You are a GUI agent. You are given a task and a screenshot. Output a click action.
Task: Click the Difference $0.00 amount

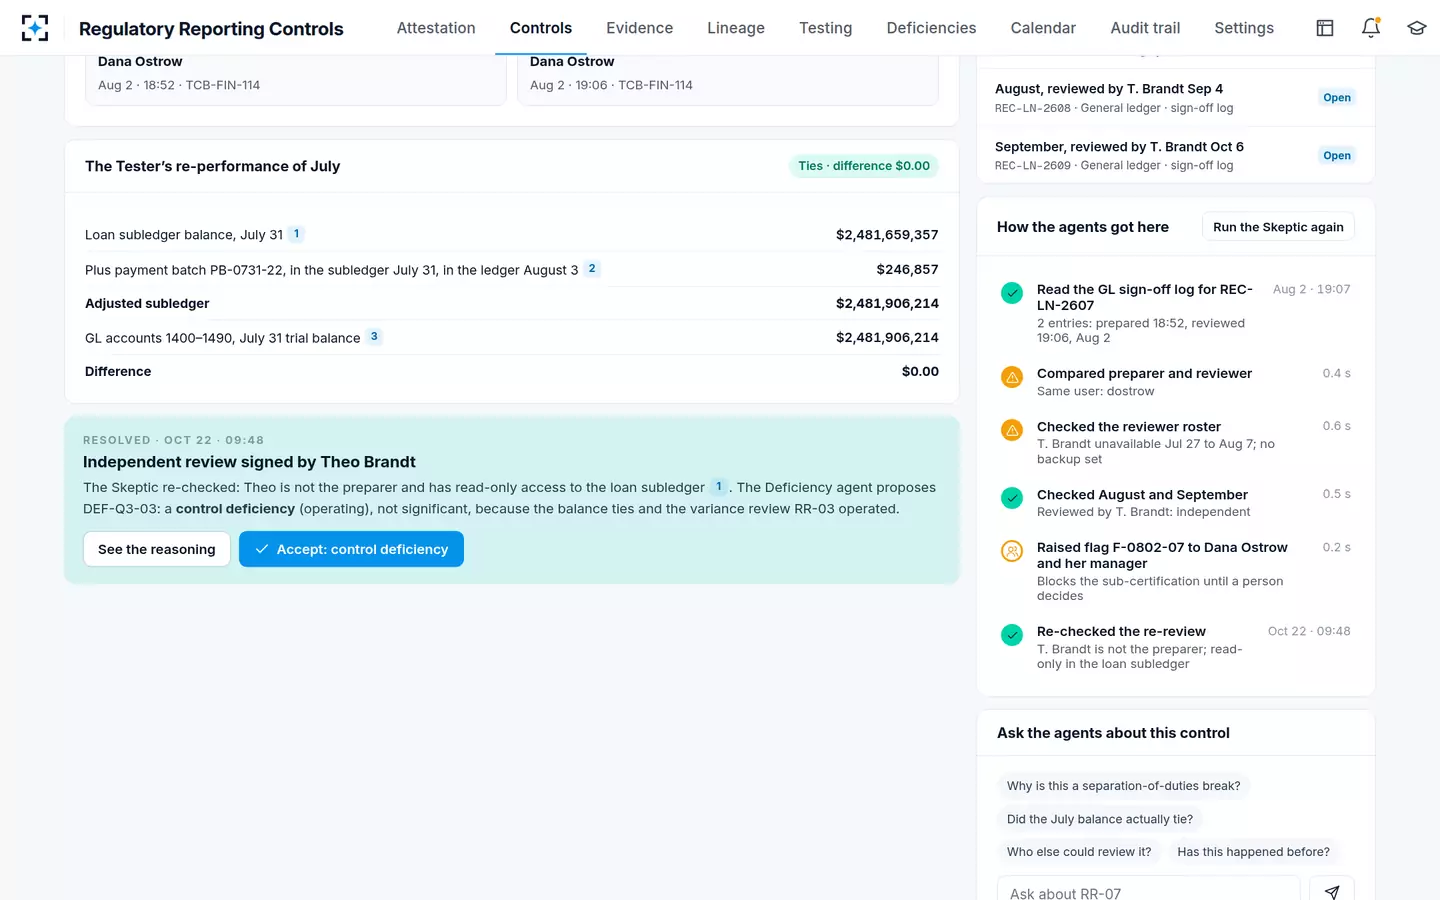pos(920,371)
